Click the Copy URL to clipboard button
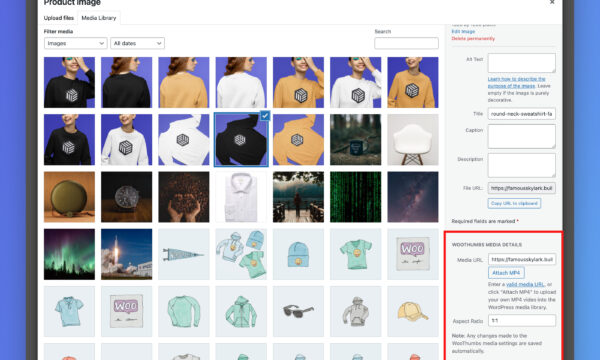Viewport: 600px width, 360px height. (x=514, y=203)
